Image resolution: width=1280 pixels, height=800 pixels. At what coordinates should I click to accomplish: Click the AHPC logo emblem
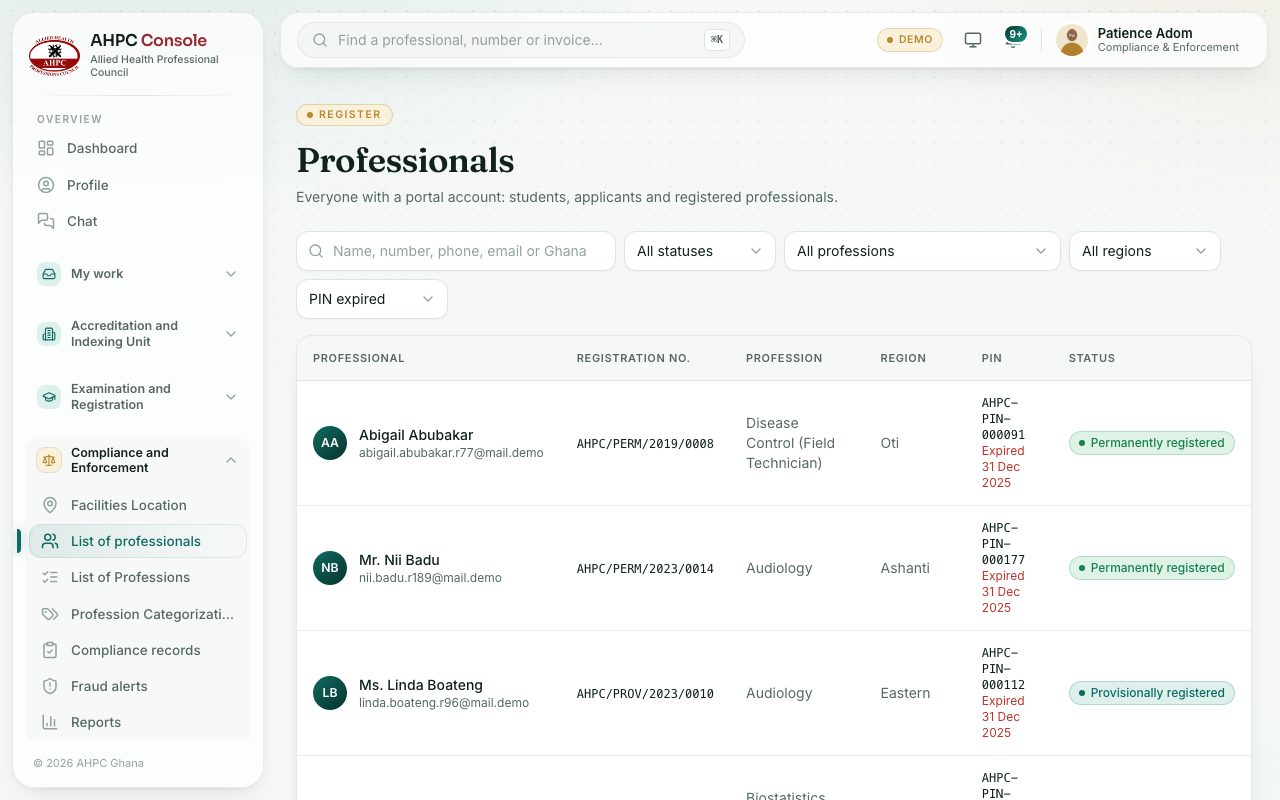pos(54,55)
